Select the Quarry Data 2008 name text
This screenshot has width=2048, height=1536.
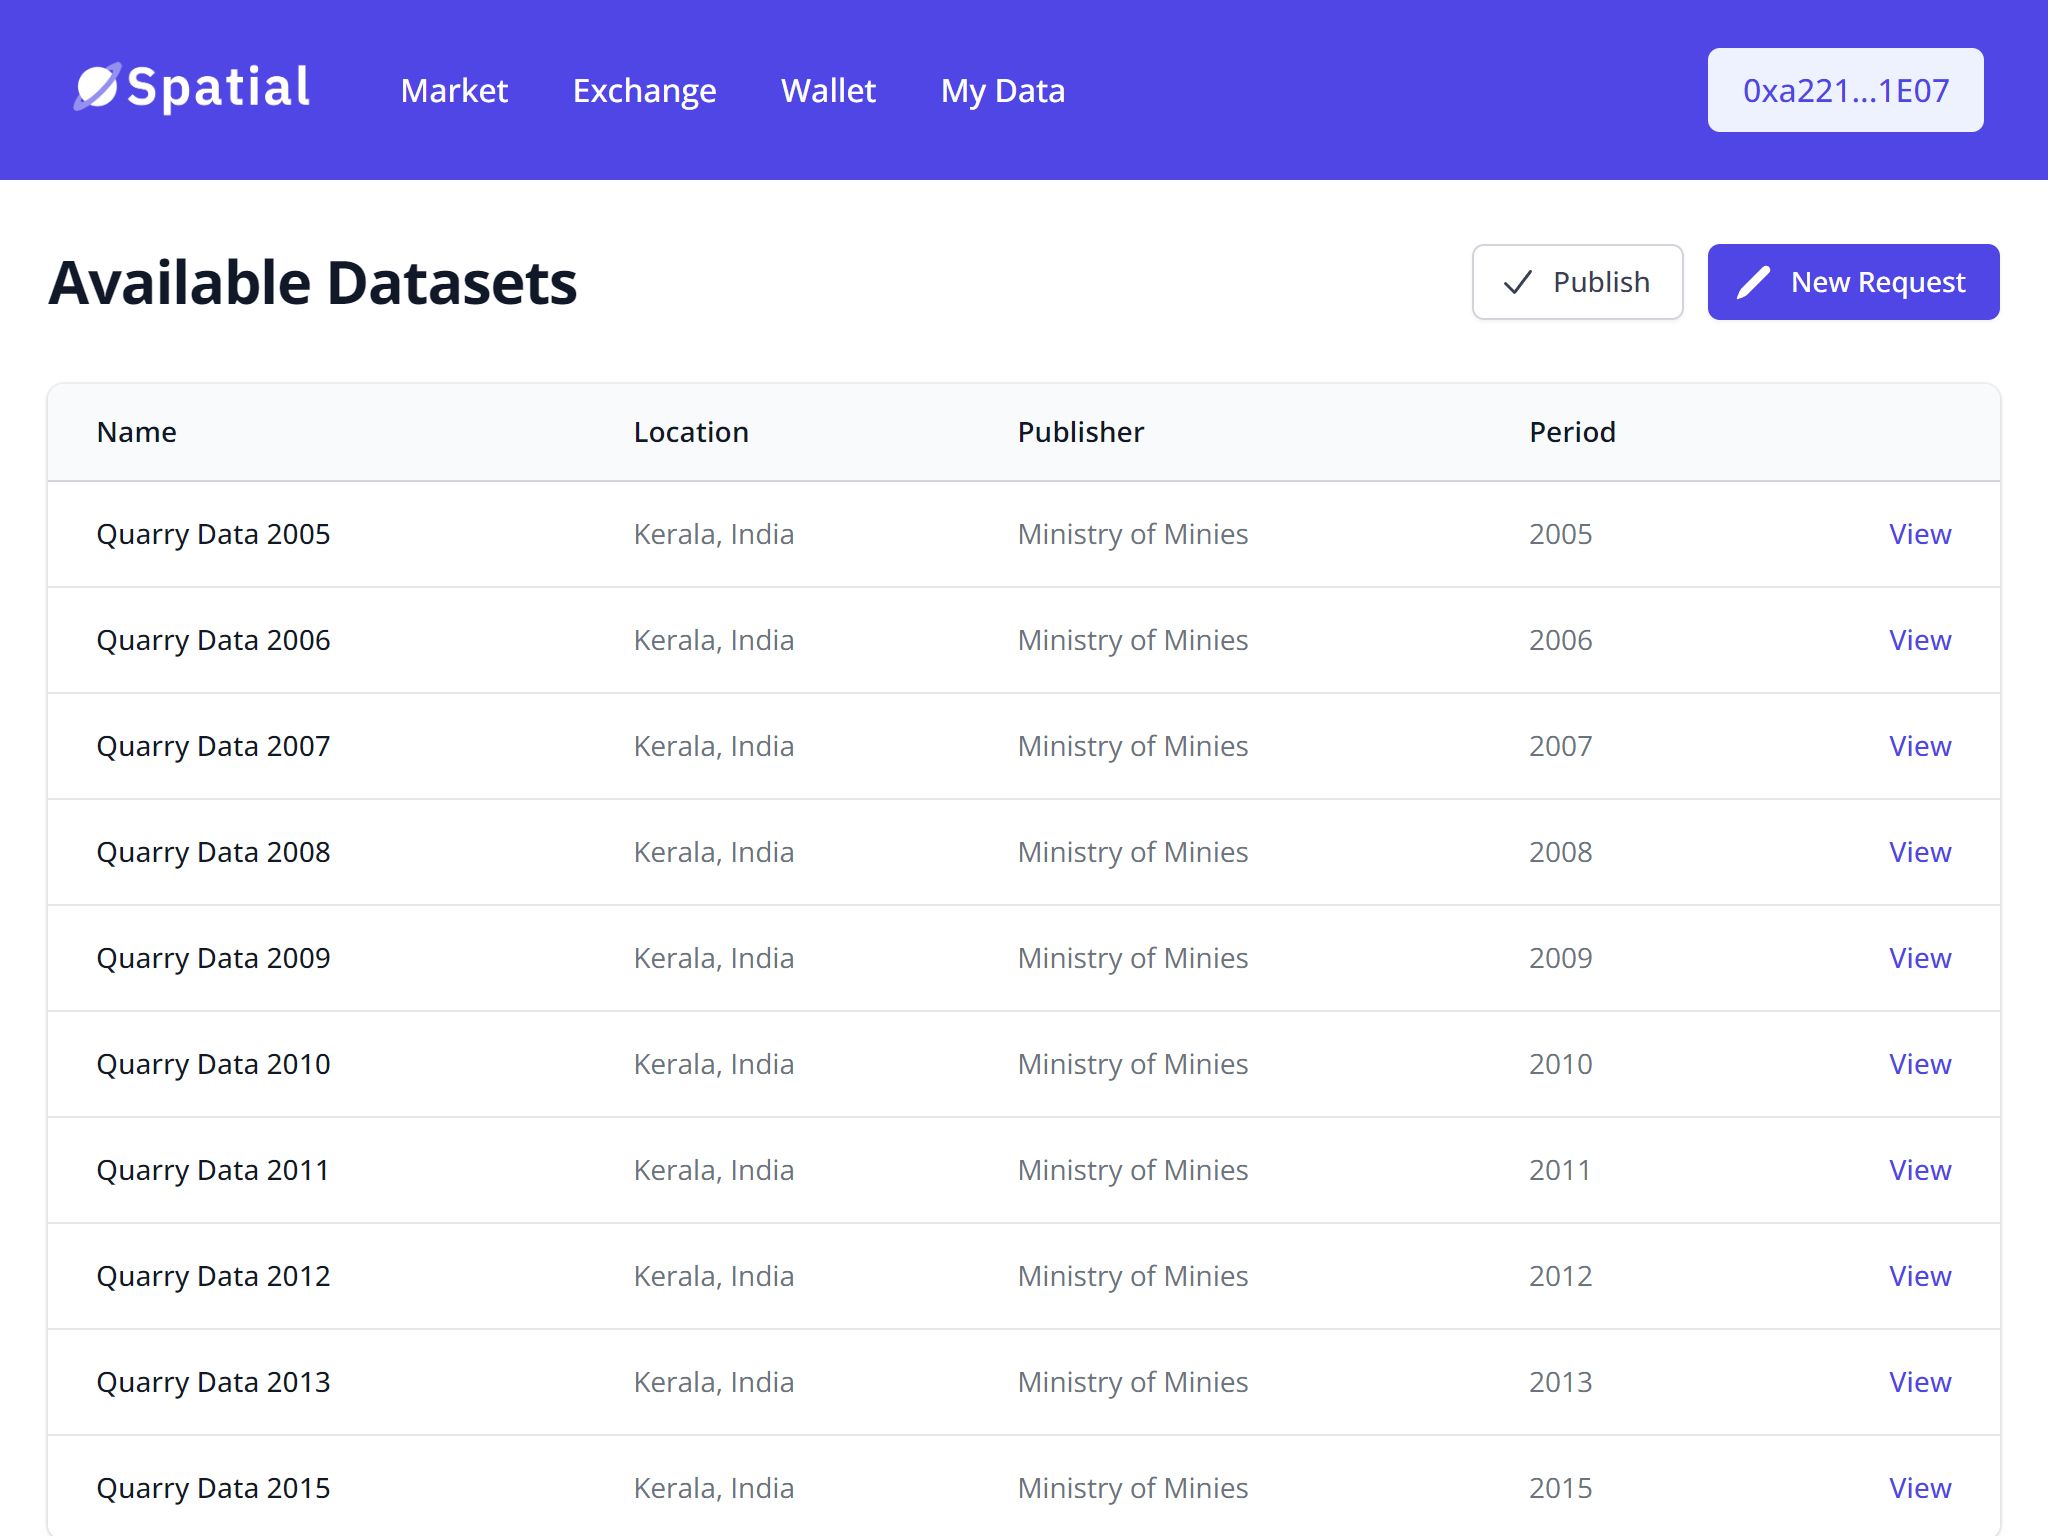pyautogui.click(x=213, y=852)
